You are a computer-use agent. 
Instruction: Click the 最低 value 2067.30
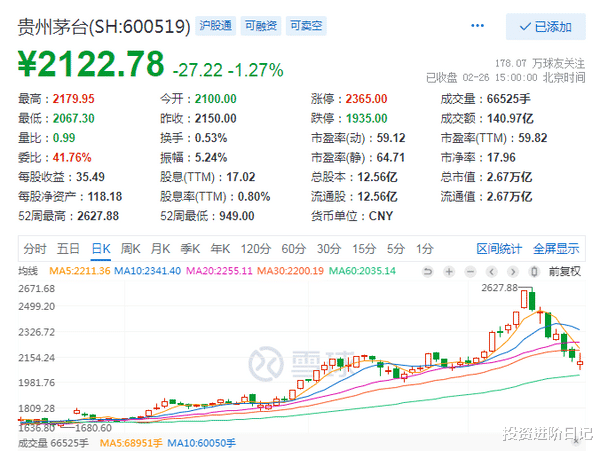[73, 119]
